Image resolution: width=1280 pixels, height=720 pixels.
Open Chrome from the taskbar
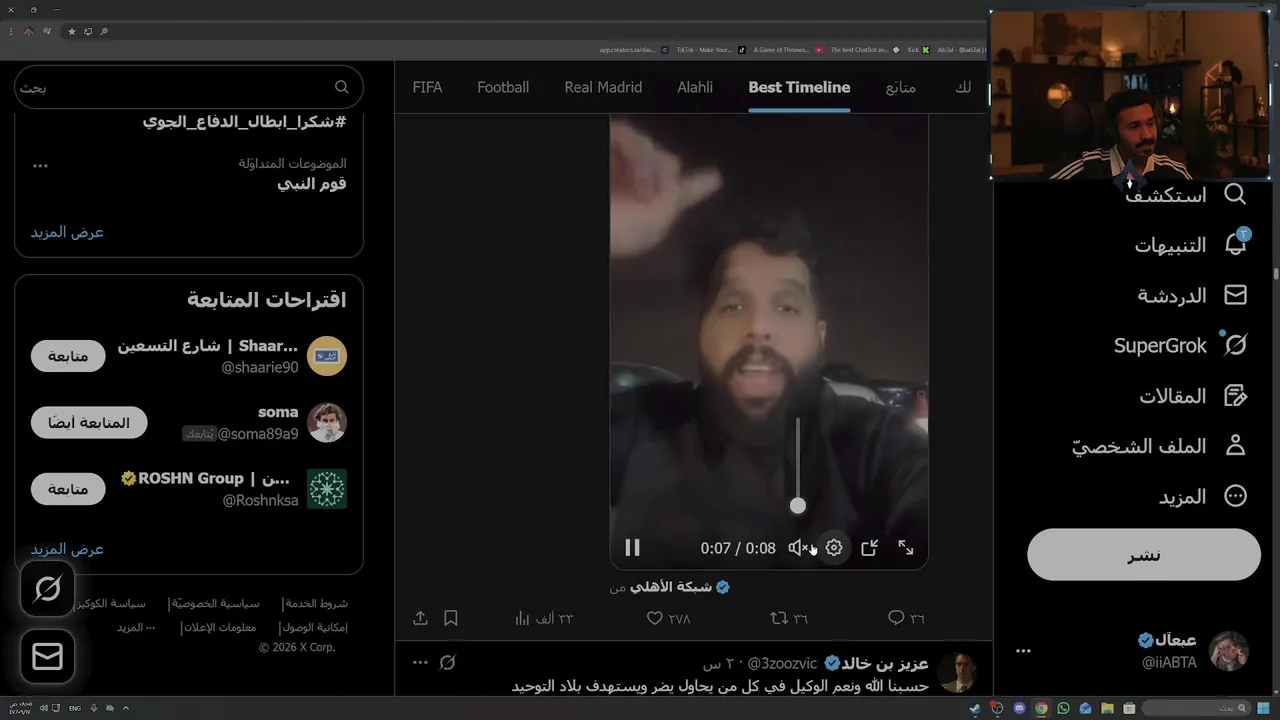1041,709
